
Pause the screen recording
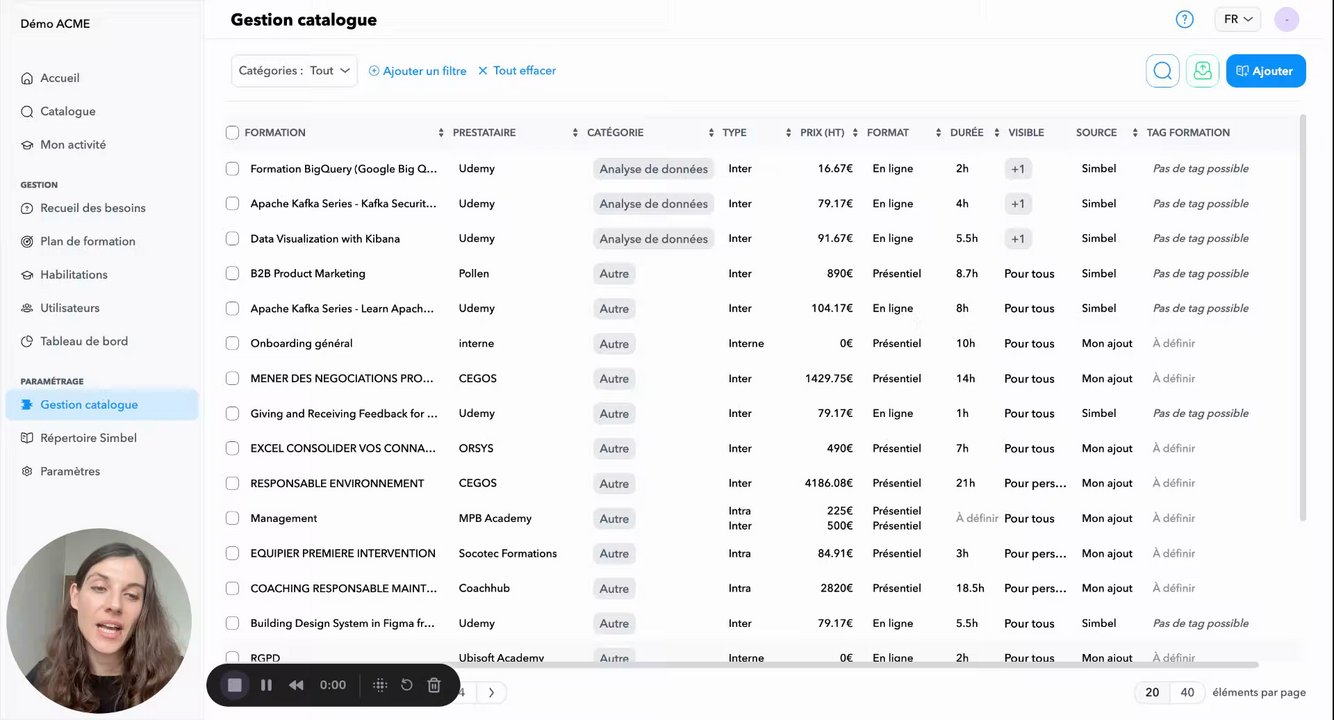coord(266,685)
